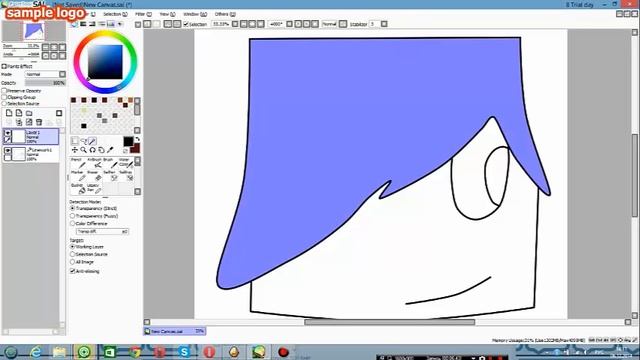This screenshot has width=640, height=360.
Task: Click the navigator preview thumbnail
Action: coord(34,31)
